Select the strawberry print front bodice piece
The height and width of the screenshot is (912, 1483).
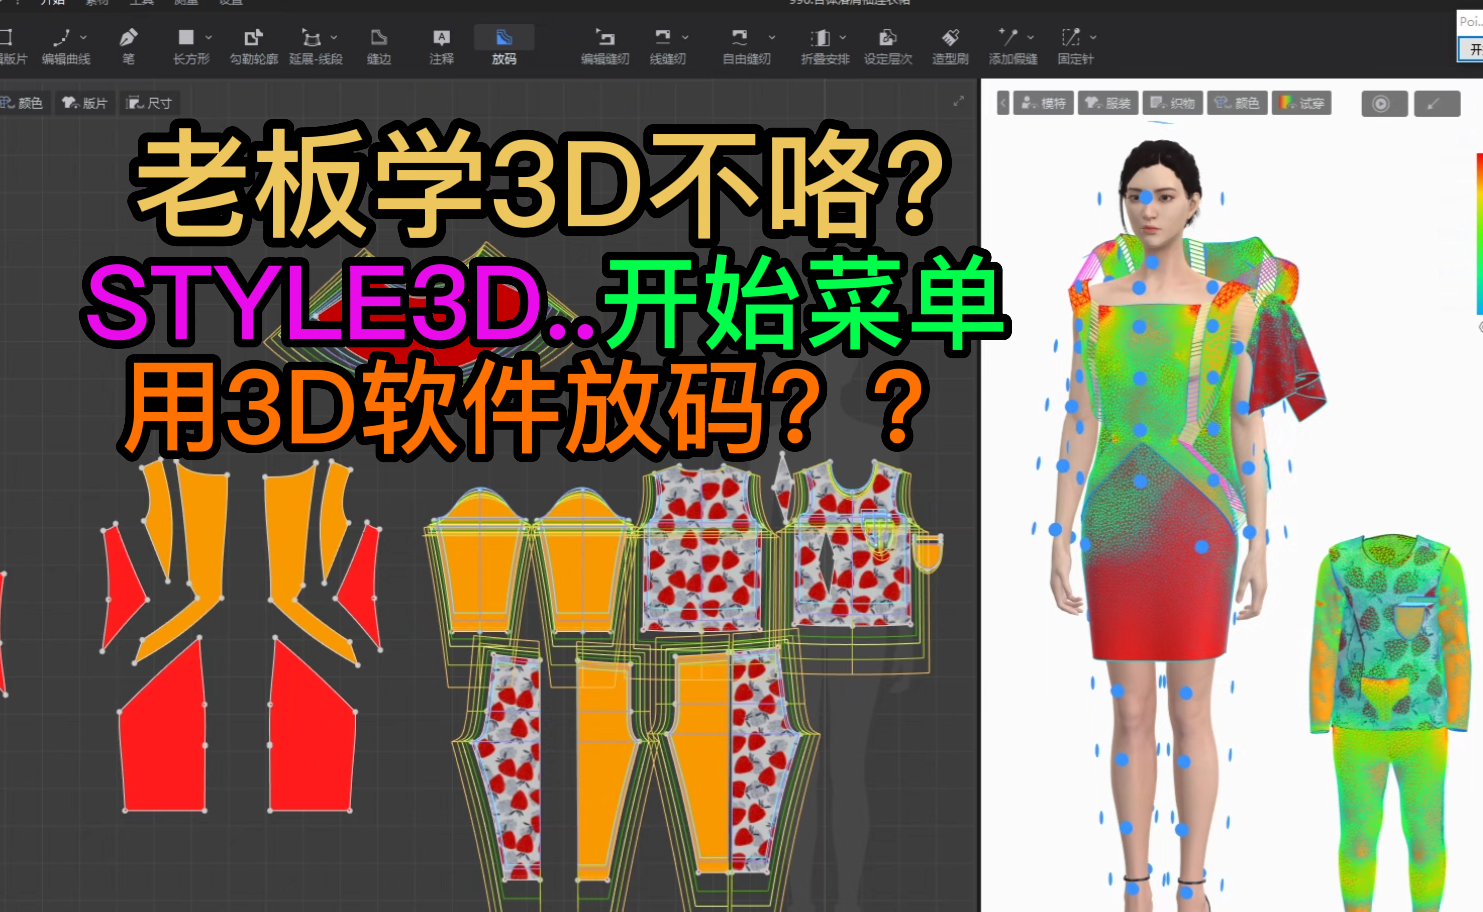pyautogui.click(x=701, y=550)
